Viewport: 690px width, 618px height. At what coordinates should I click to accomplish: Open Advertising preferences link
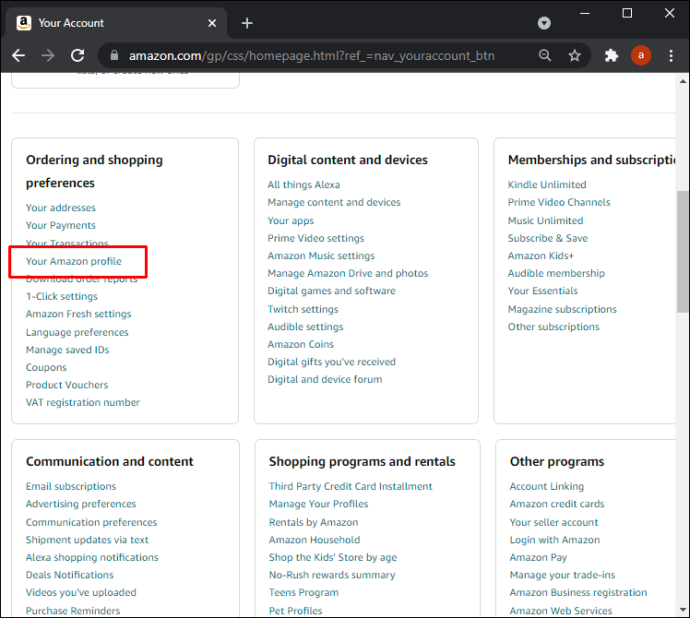(x=81, y=504)
